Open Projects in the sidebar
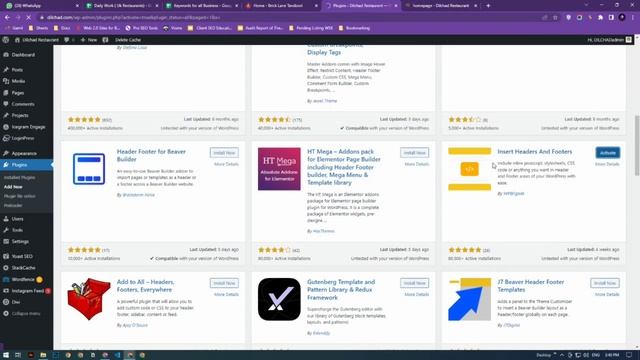The width and height of the screenshot is (640, 360). tap(20, 116)
